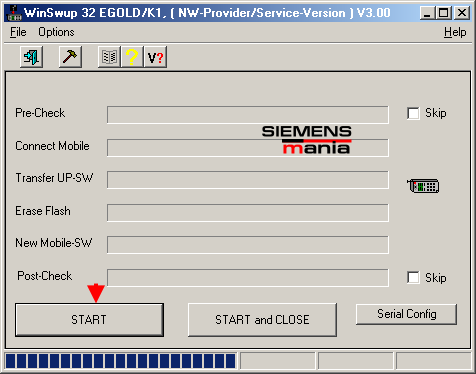This screenshot has height=374, width=476.
Task: Click the START button
Action: [x=89, y=320]
